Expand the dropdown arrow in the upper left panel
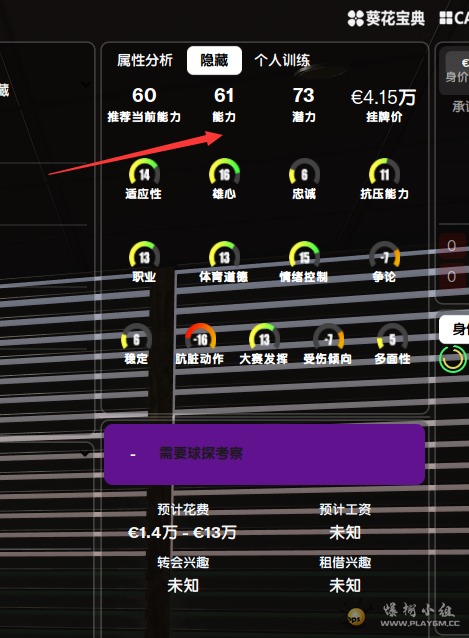469x638 pixels. coord(85,84)
